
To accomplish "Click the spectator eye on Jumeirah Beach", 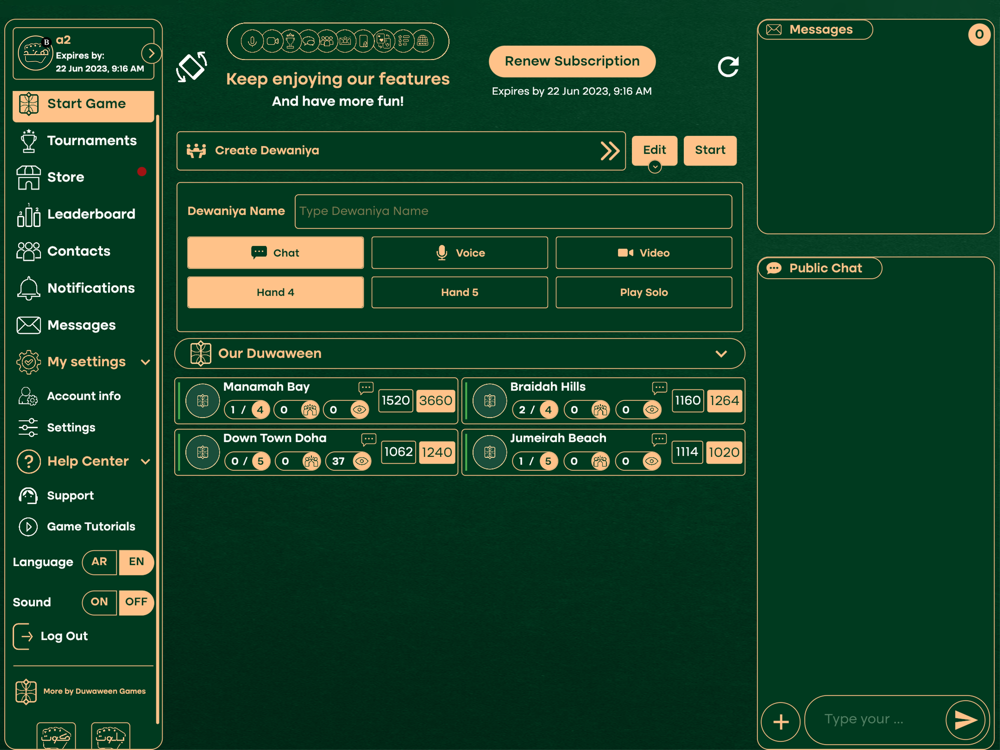I will [652, 462].
